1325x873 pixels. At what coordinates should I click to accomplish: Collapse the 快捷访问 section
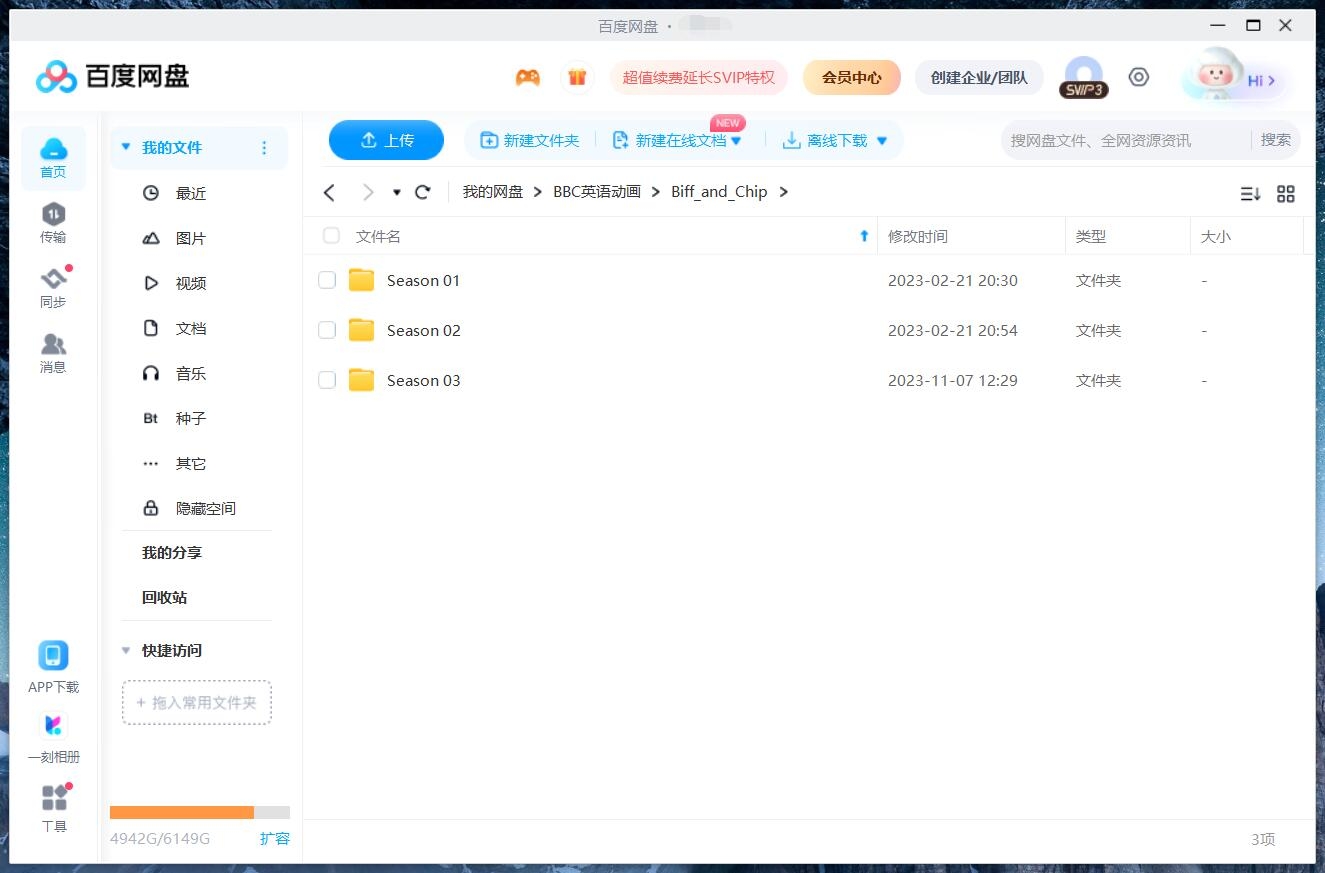125,650
